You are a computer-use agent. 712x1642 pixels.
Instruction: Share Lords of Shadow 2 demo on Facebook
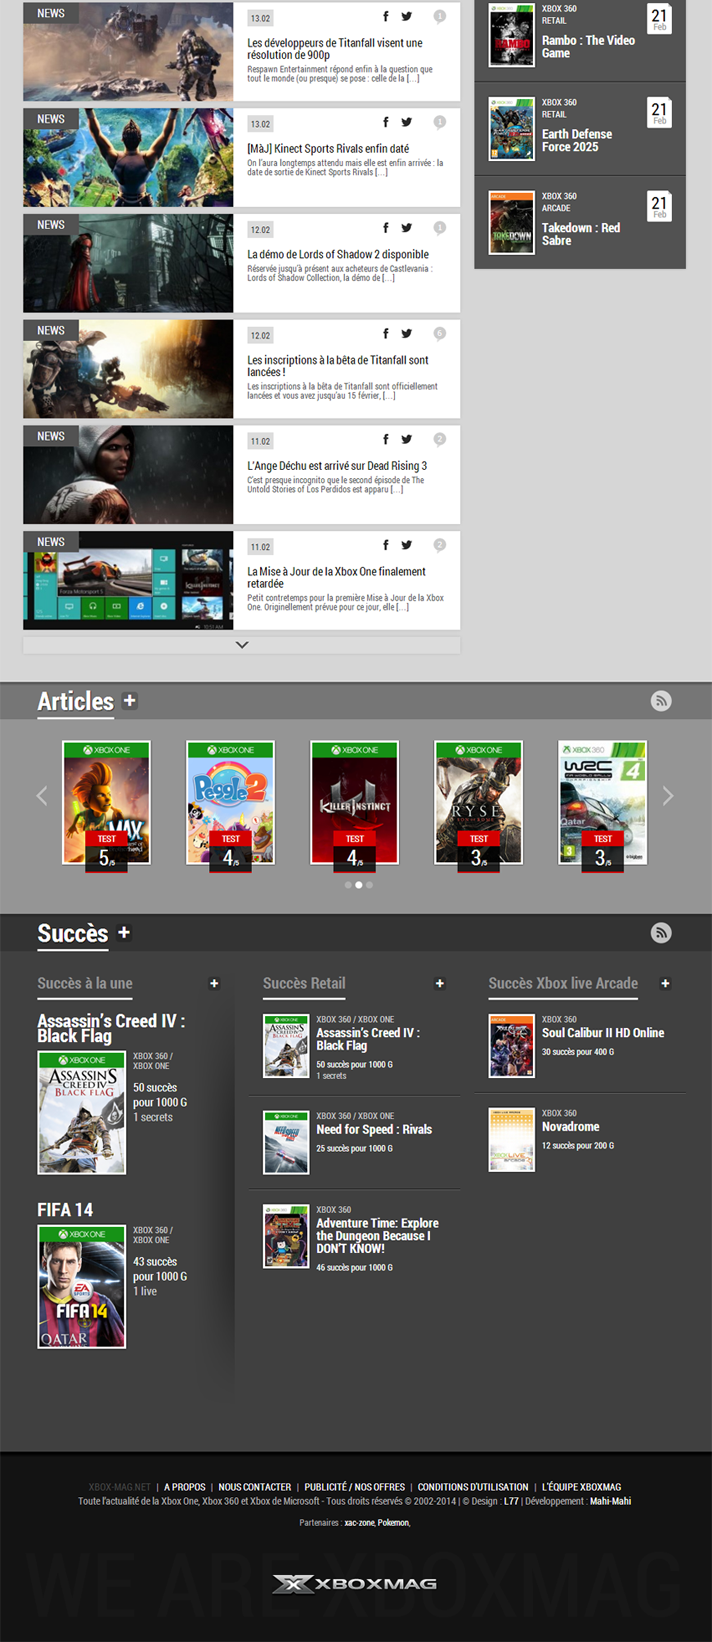(x=386, y=228)
